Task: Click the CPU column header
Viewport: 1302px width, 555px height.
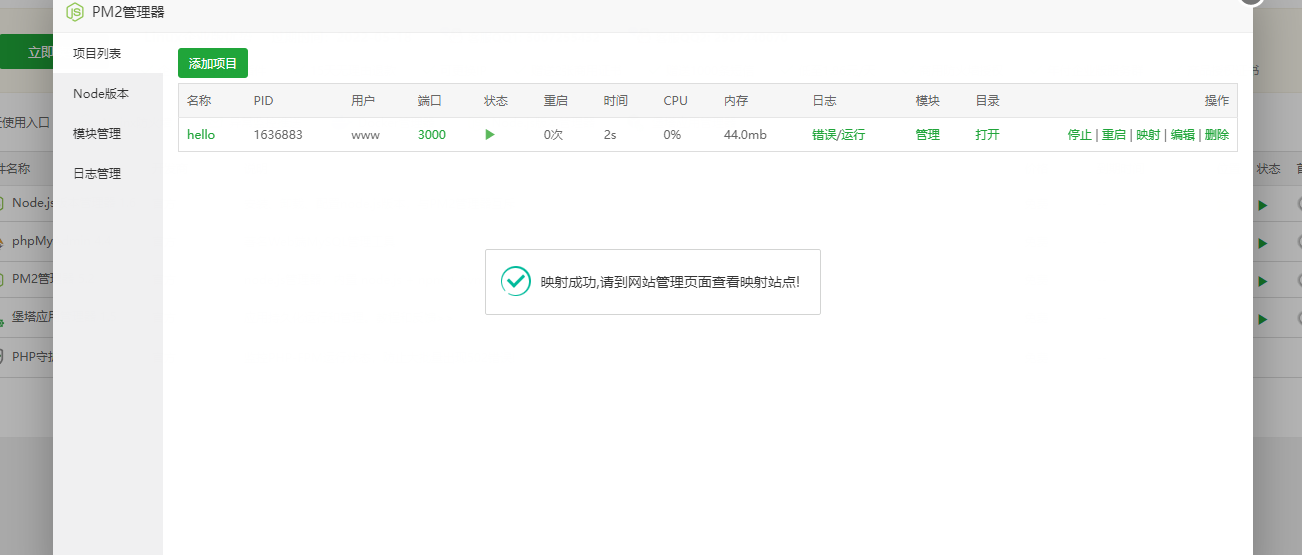Action: 676,101
